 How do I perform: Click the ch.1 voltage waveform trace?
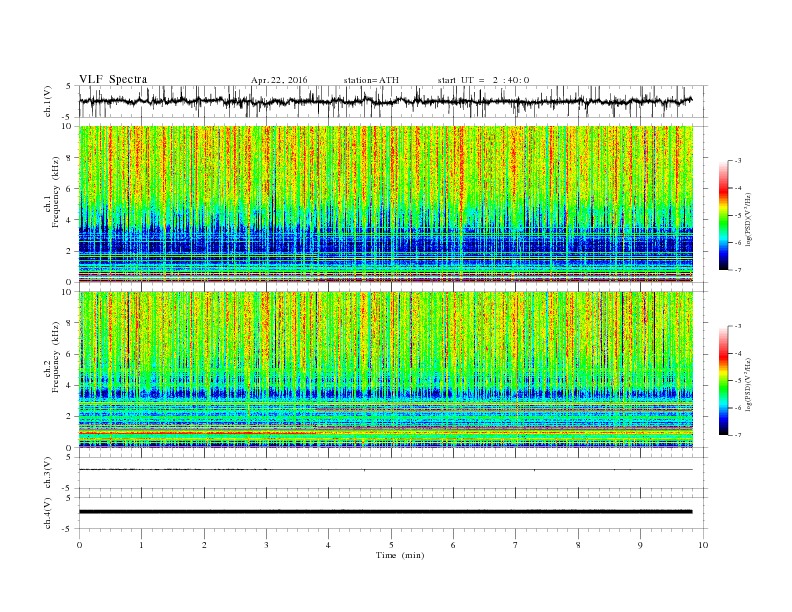pos(385,101)
